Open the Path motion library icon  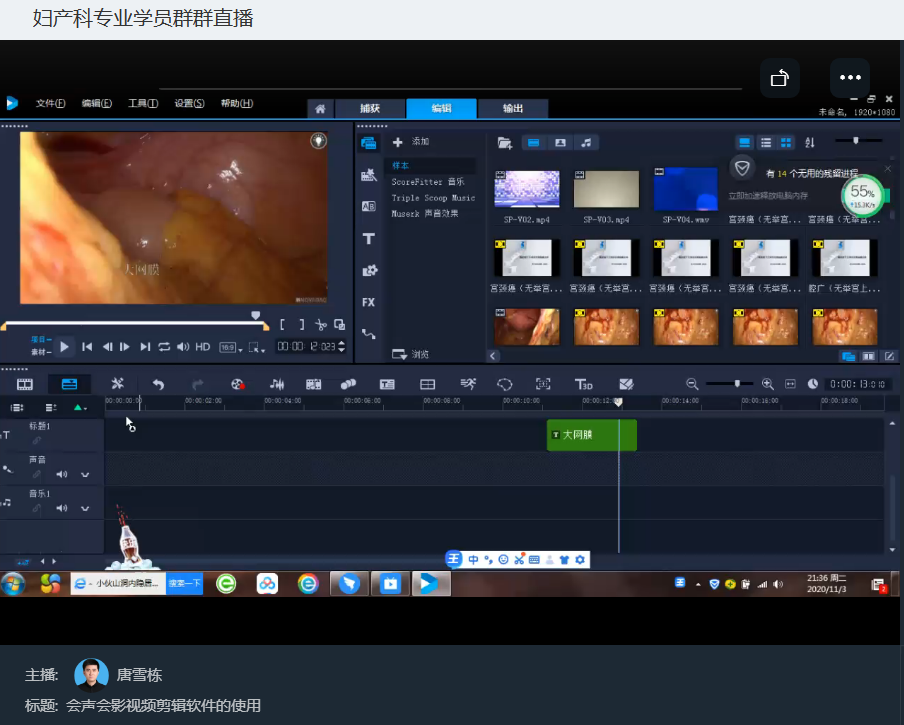coord(368,334)
